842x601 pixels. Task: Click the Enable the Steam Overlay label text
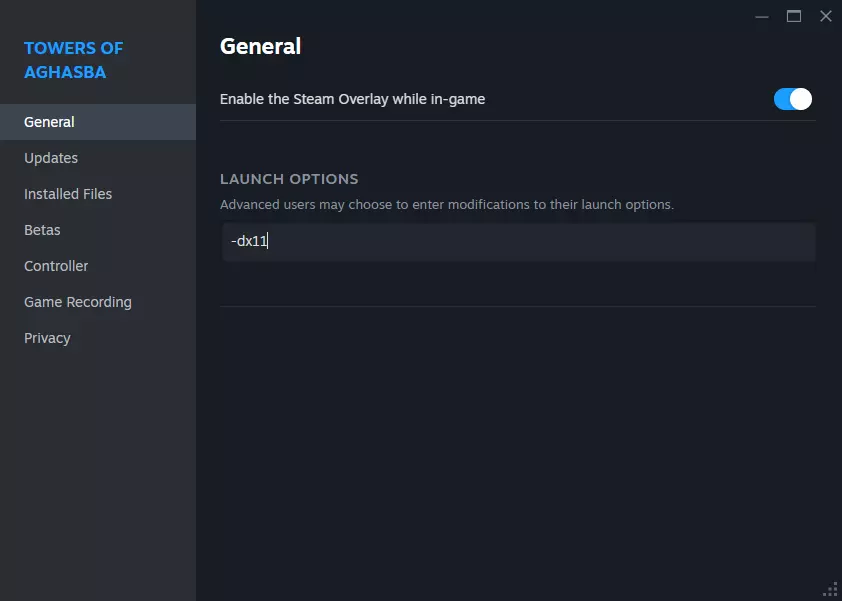(x=352, y=99)
